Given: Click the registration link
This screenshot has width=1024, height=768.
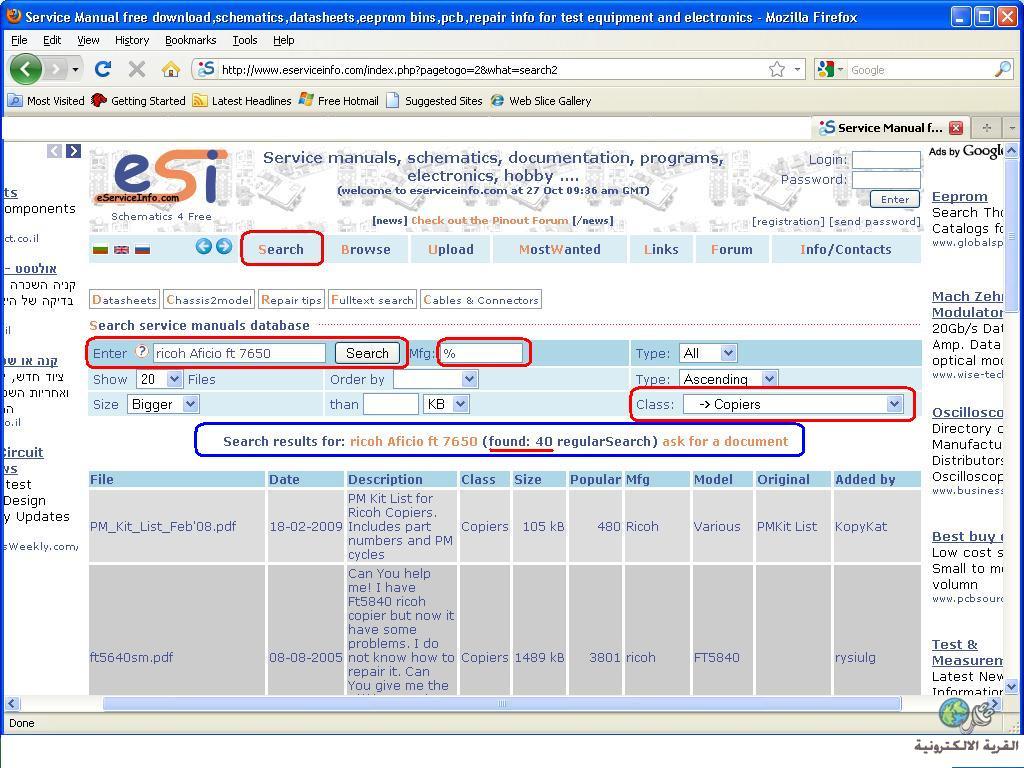Looking at the screenshot, I should [788, 221].
